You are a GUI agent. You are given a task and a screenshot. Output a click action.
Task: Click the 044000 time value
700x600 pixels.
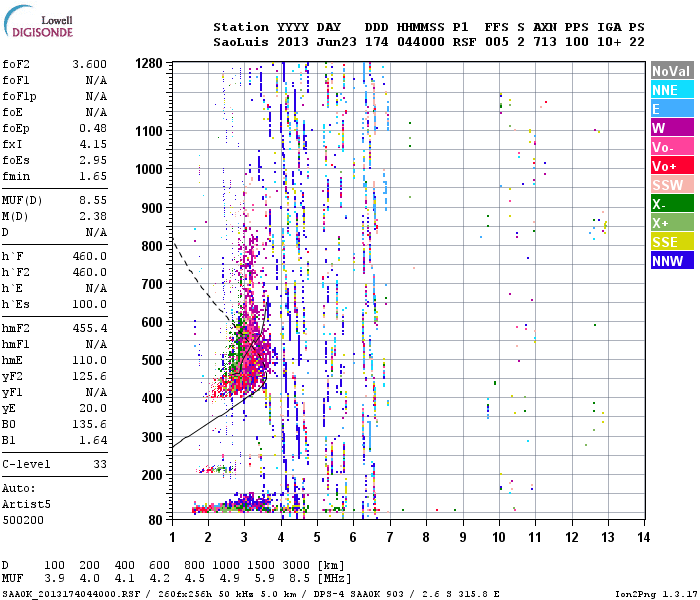[x=421, y=42]
